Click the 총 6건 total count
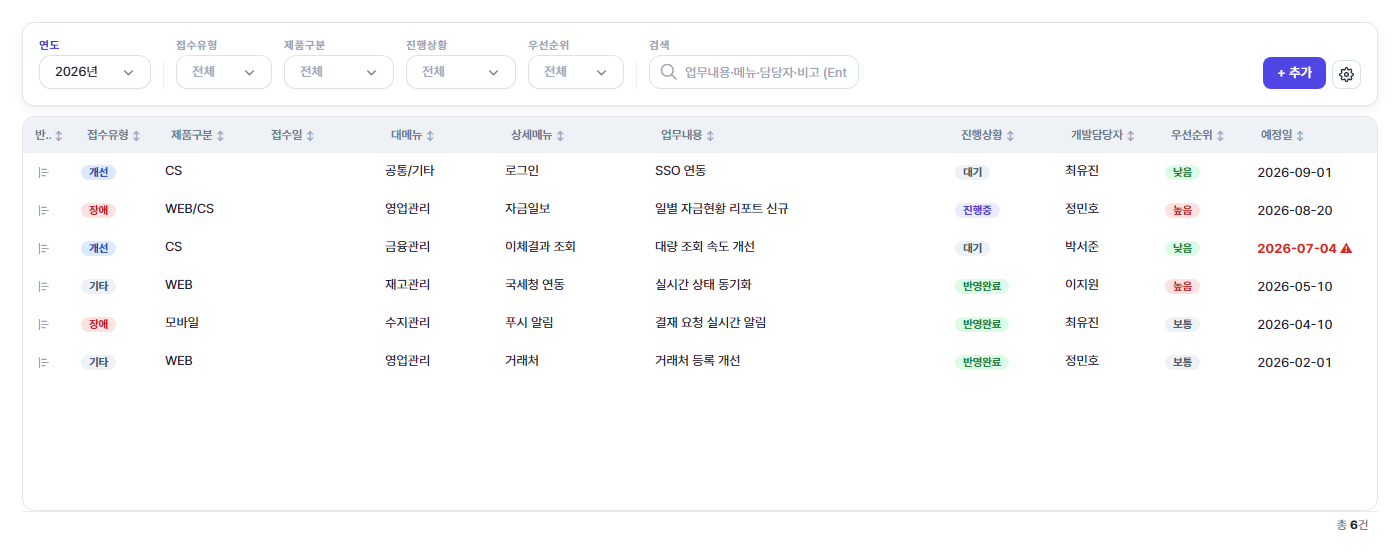 [x=1352, y=525]
